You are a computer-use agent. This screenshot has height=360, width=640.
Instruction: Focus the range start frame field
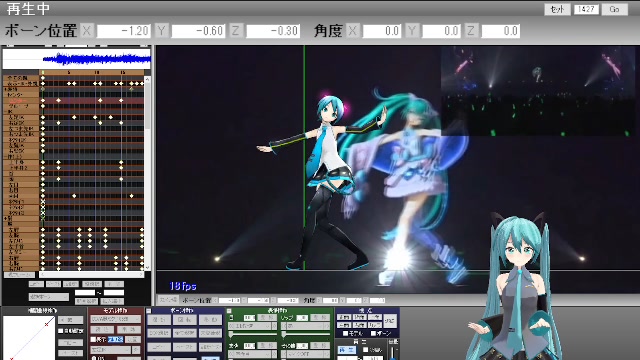tap(85, 293)
